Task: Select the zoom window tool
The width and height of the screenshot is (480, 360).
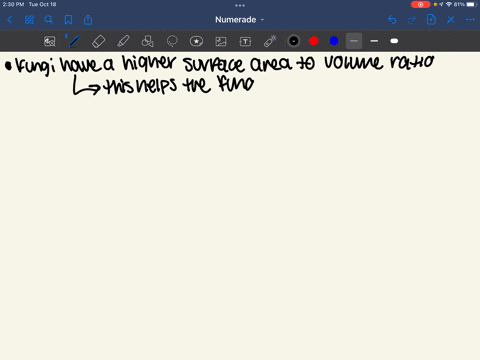Action: 50,41
